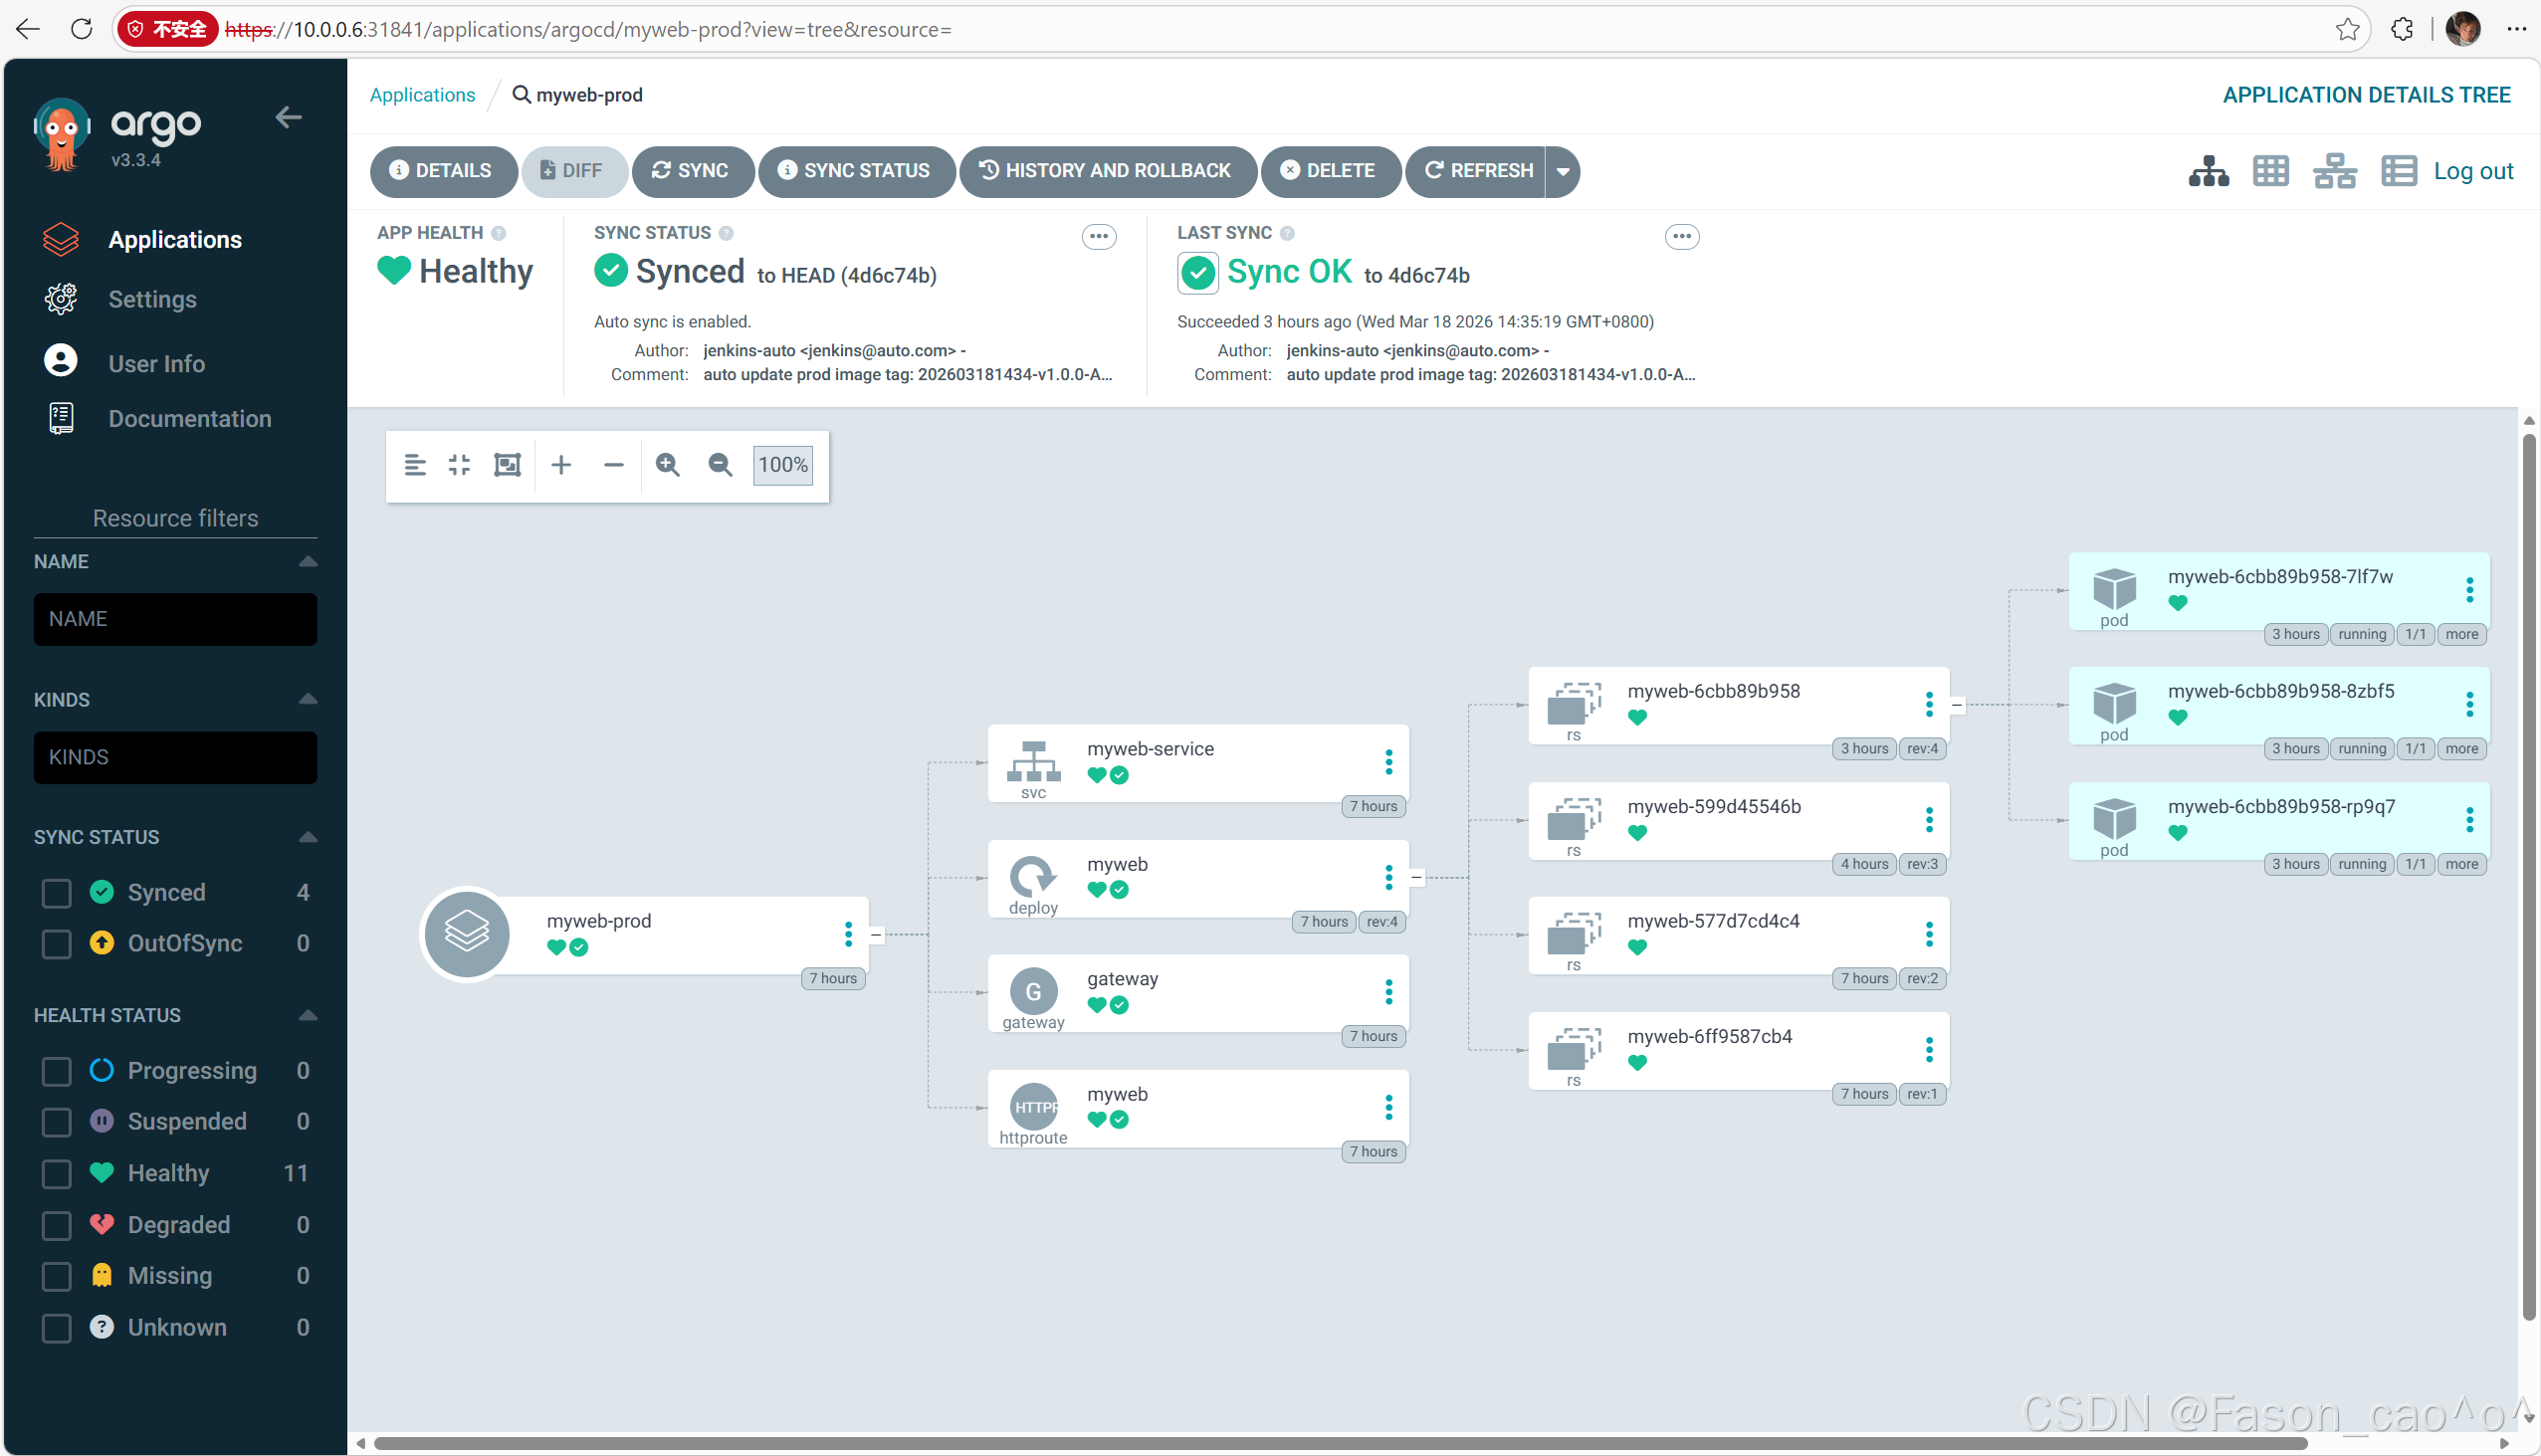Open the User Info sidebar item
Screen dimensions: 2541x1456
(x=156, y=363)
